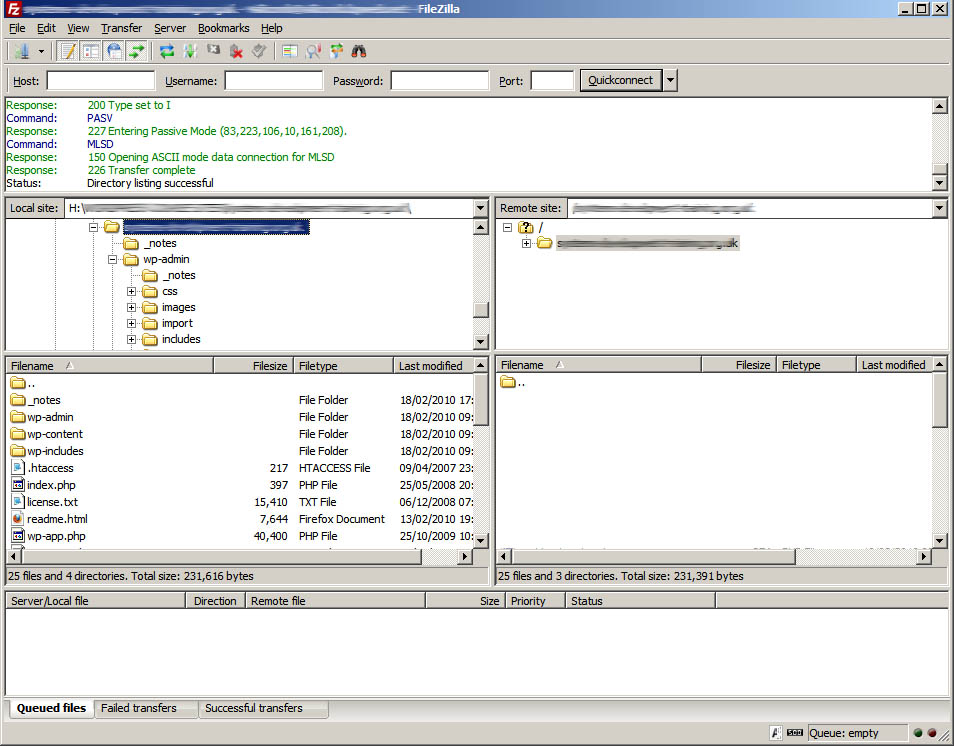
Task: Select the wp-content folder icon in file list
Action: pyautogui.click(x=18, y=434)
